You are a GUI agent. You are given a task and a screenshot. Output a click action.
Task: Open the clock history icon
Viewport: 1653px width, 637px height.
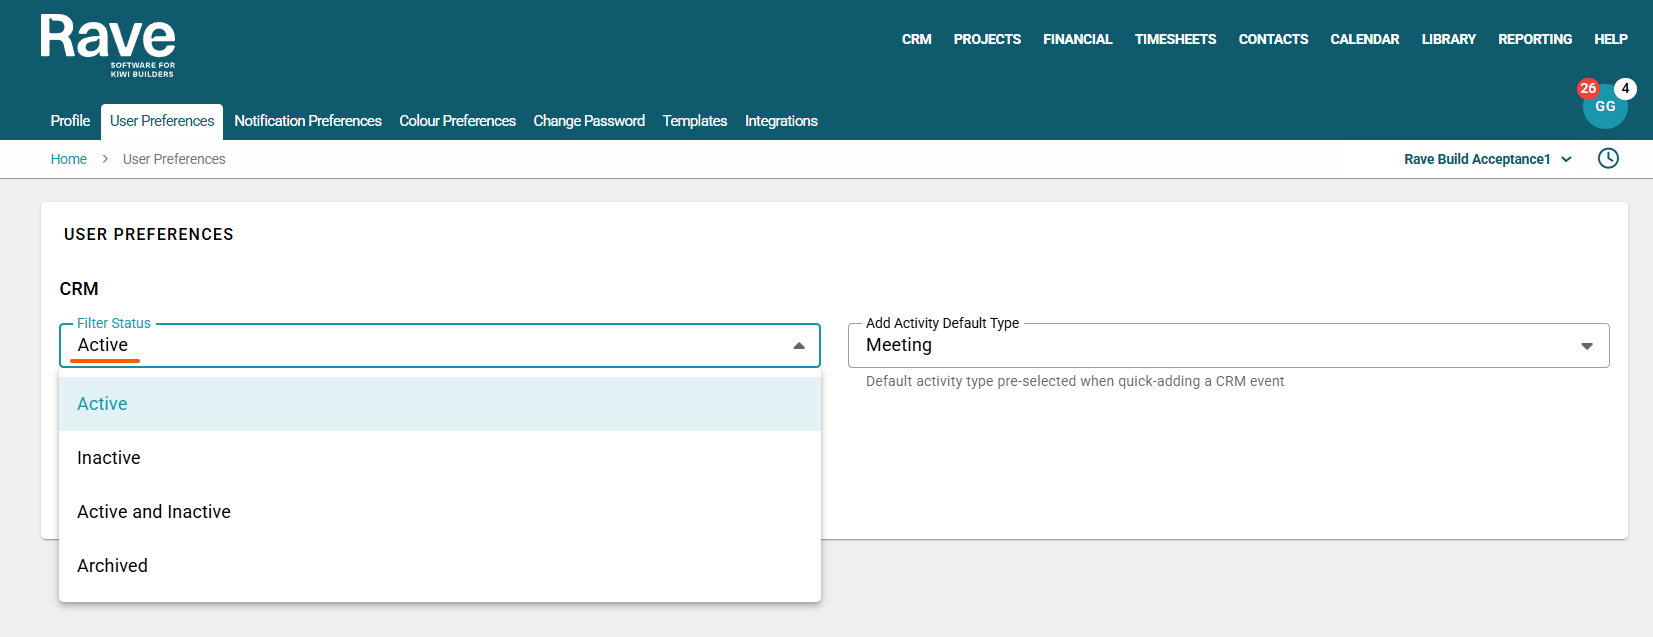point(1607,158)
